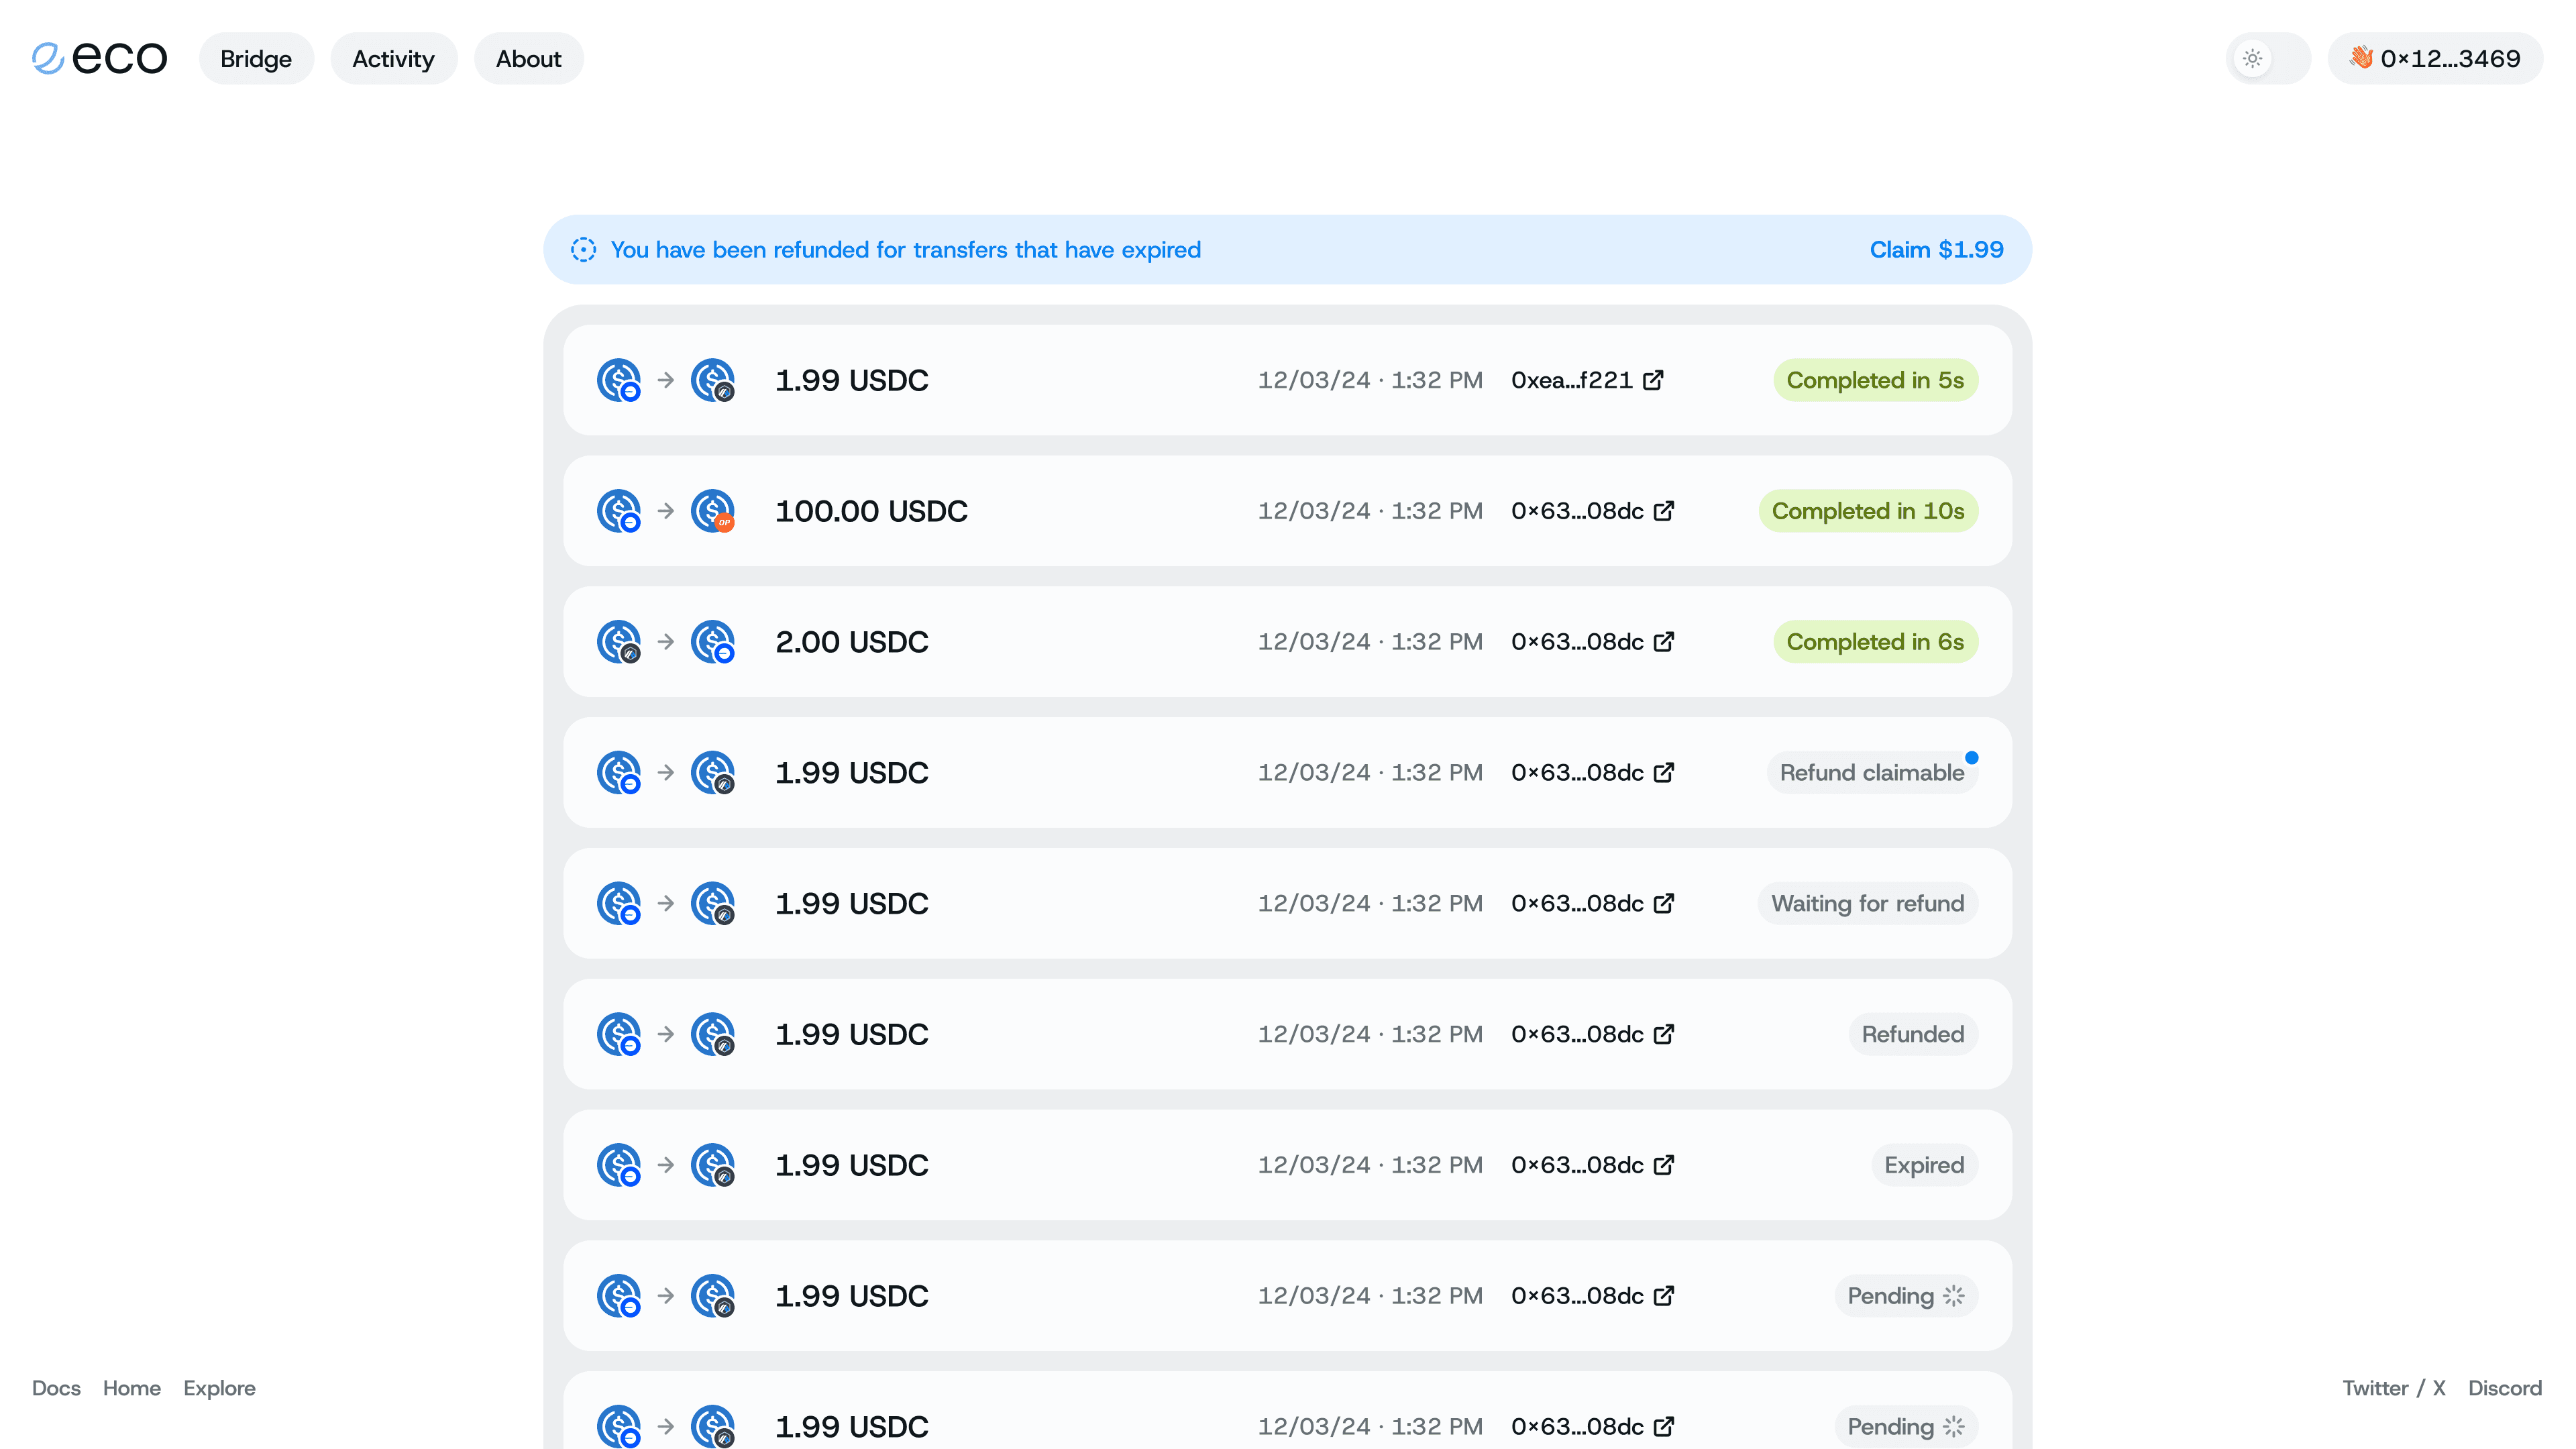Click hash 0x63...08dc in Expired row
The width and height of the screenshot is (2576, 1449).
pos(1577,1165)
